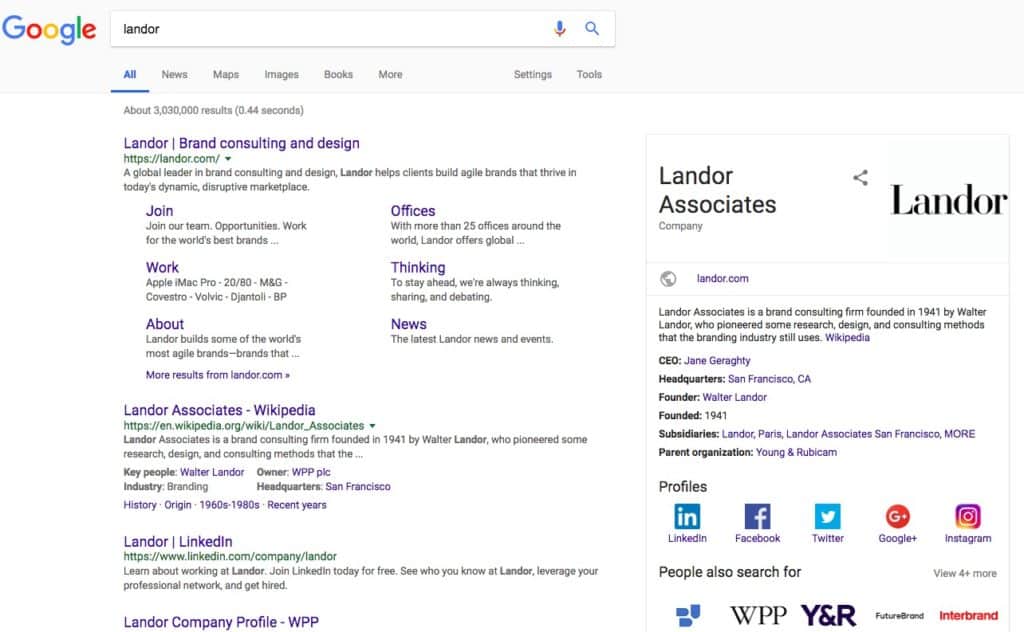Screen dimensions: 1024x632
Task: Select the Interbrand logo thumbnail
Action: (x=968, y=616)
